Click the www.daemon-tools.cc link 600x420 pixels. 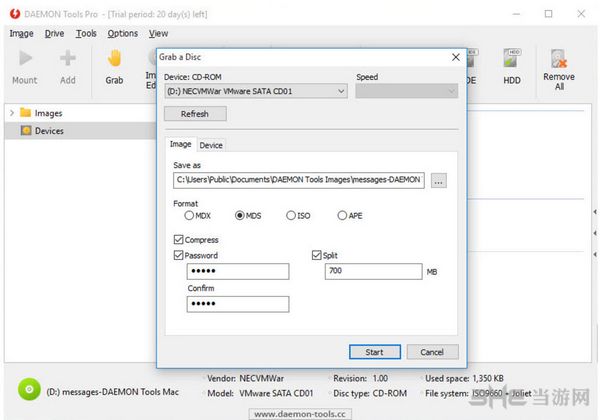(300, 414)
